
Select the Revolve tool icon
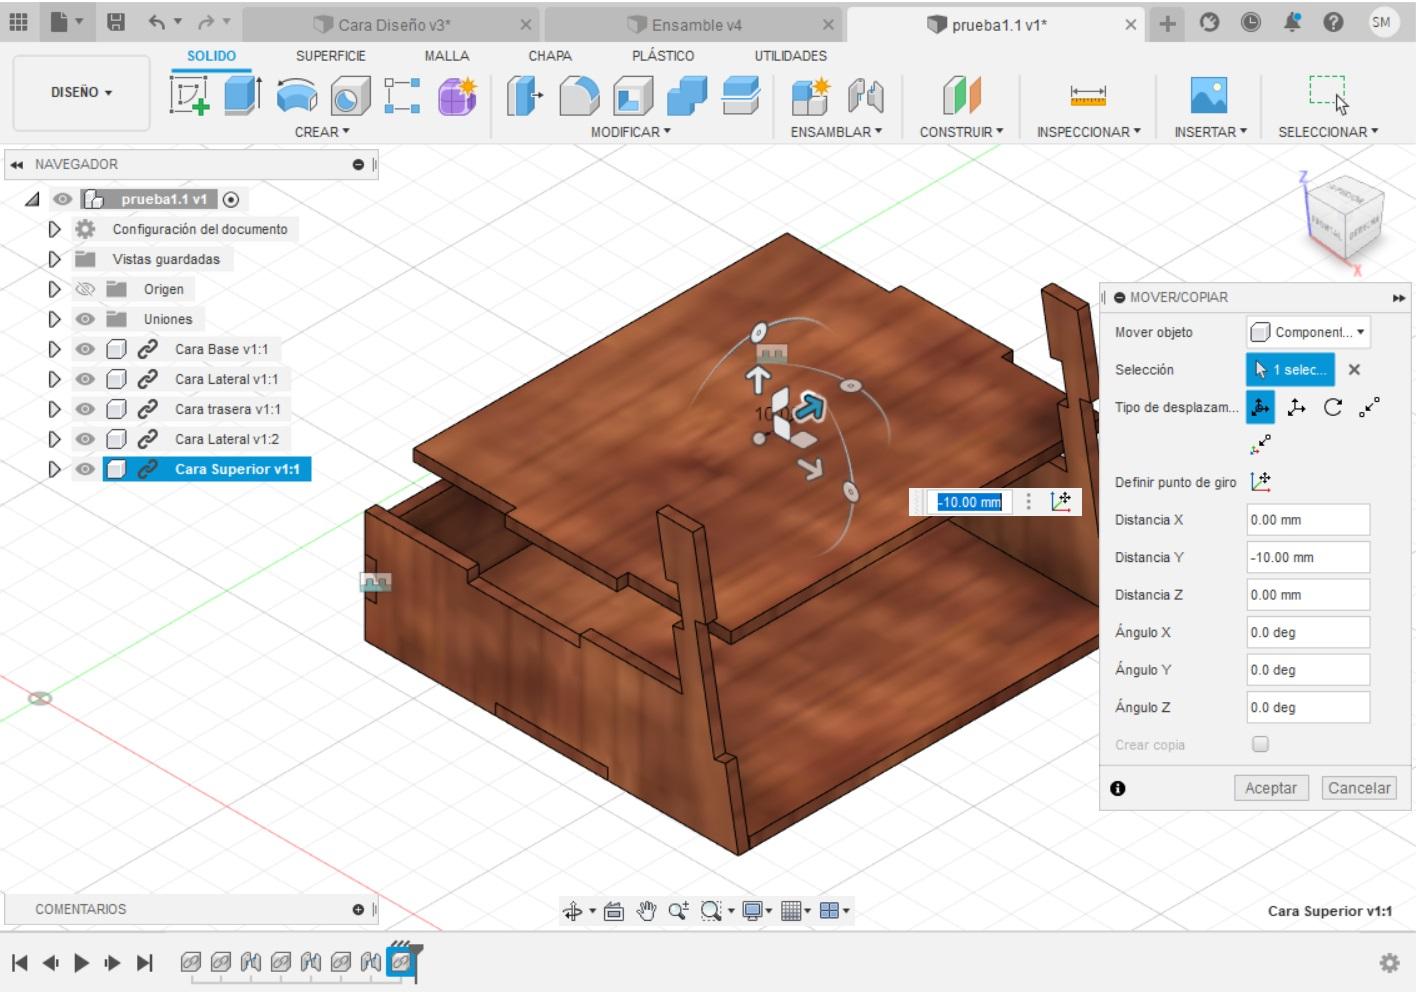(x=296, y=96)
